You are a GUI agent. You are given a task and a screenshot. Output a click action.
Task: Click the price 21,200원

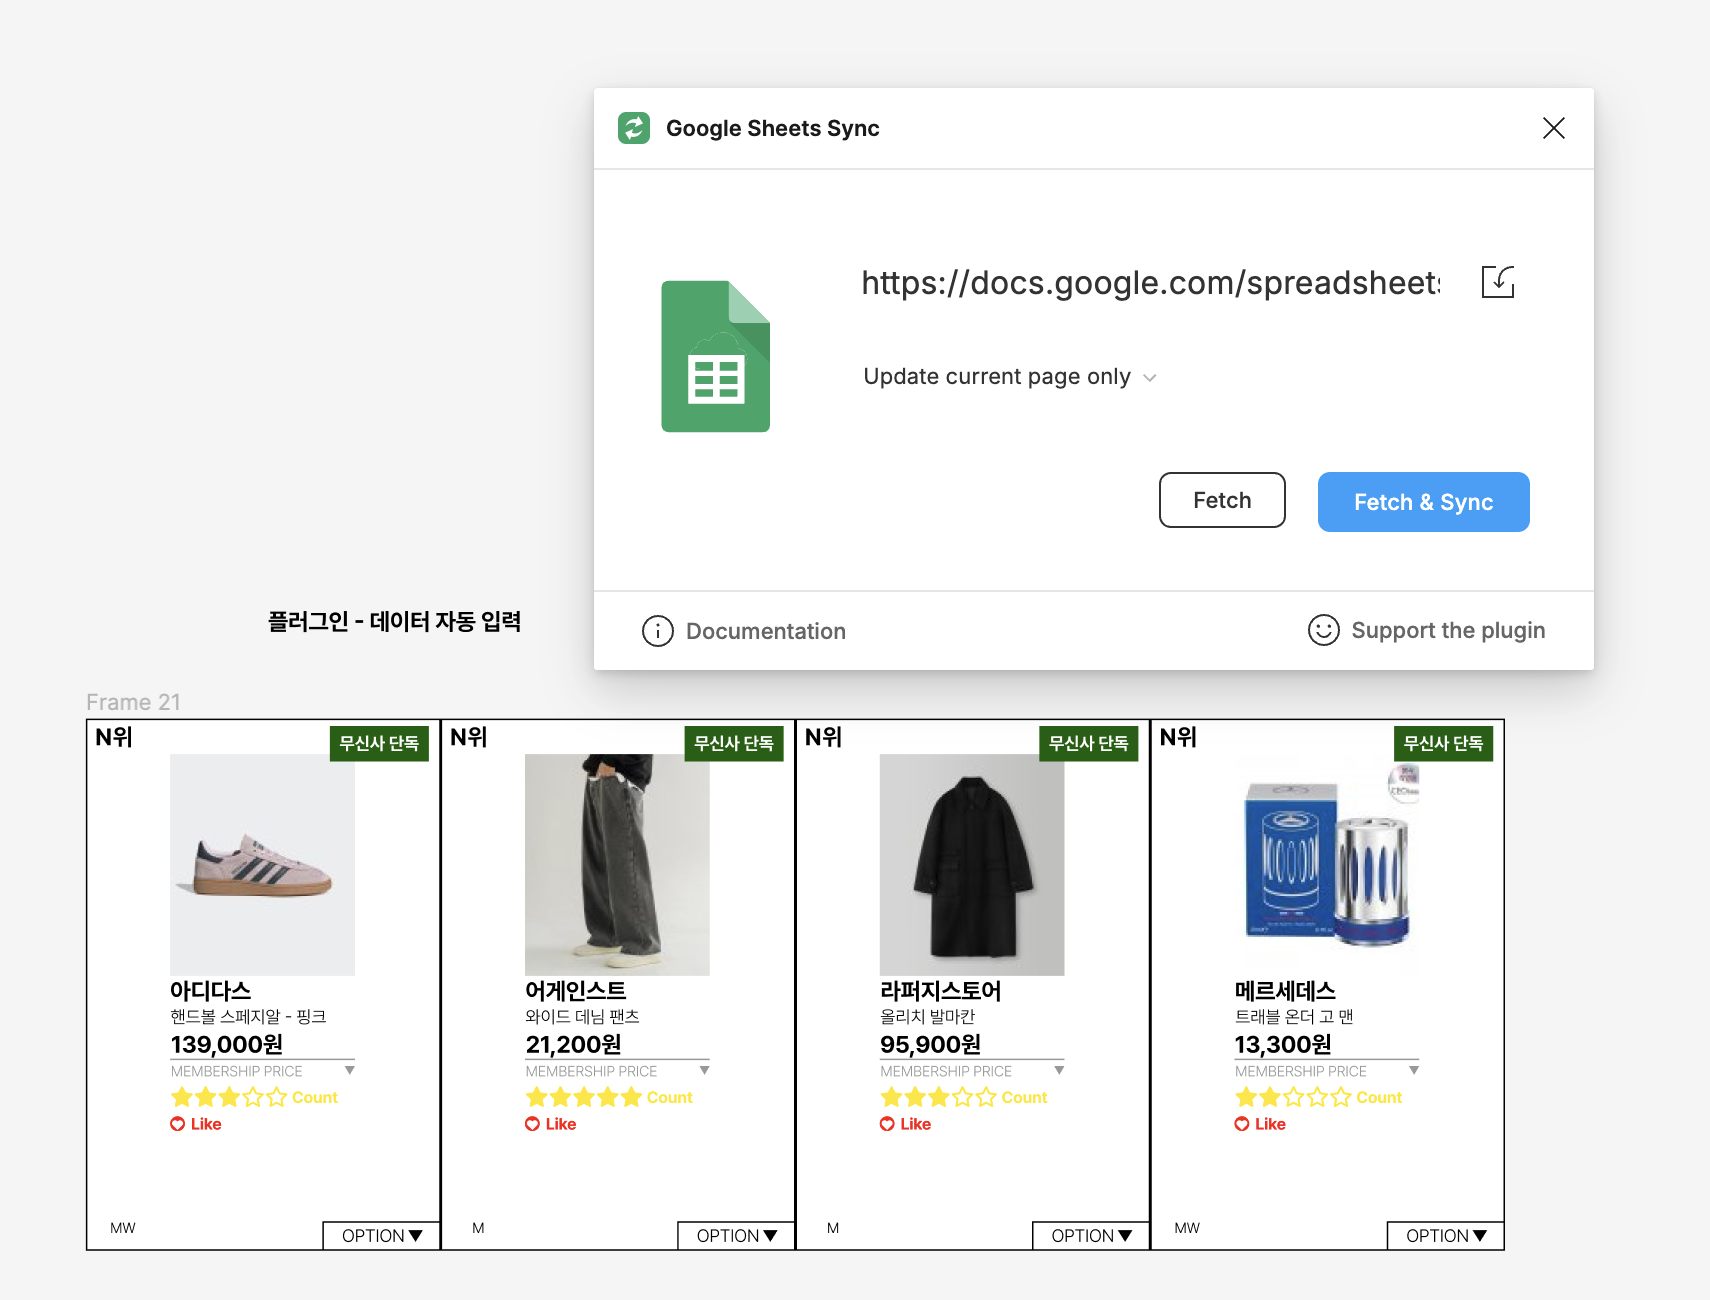[x=573, y=1045]
